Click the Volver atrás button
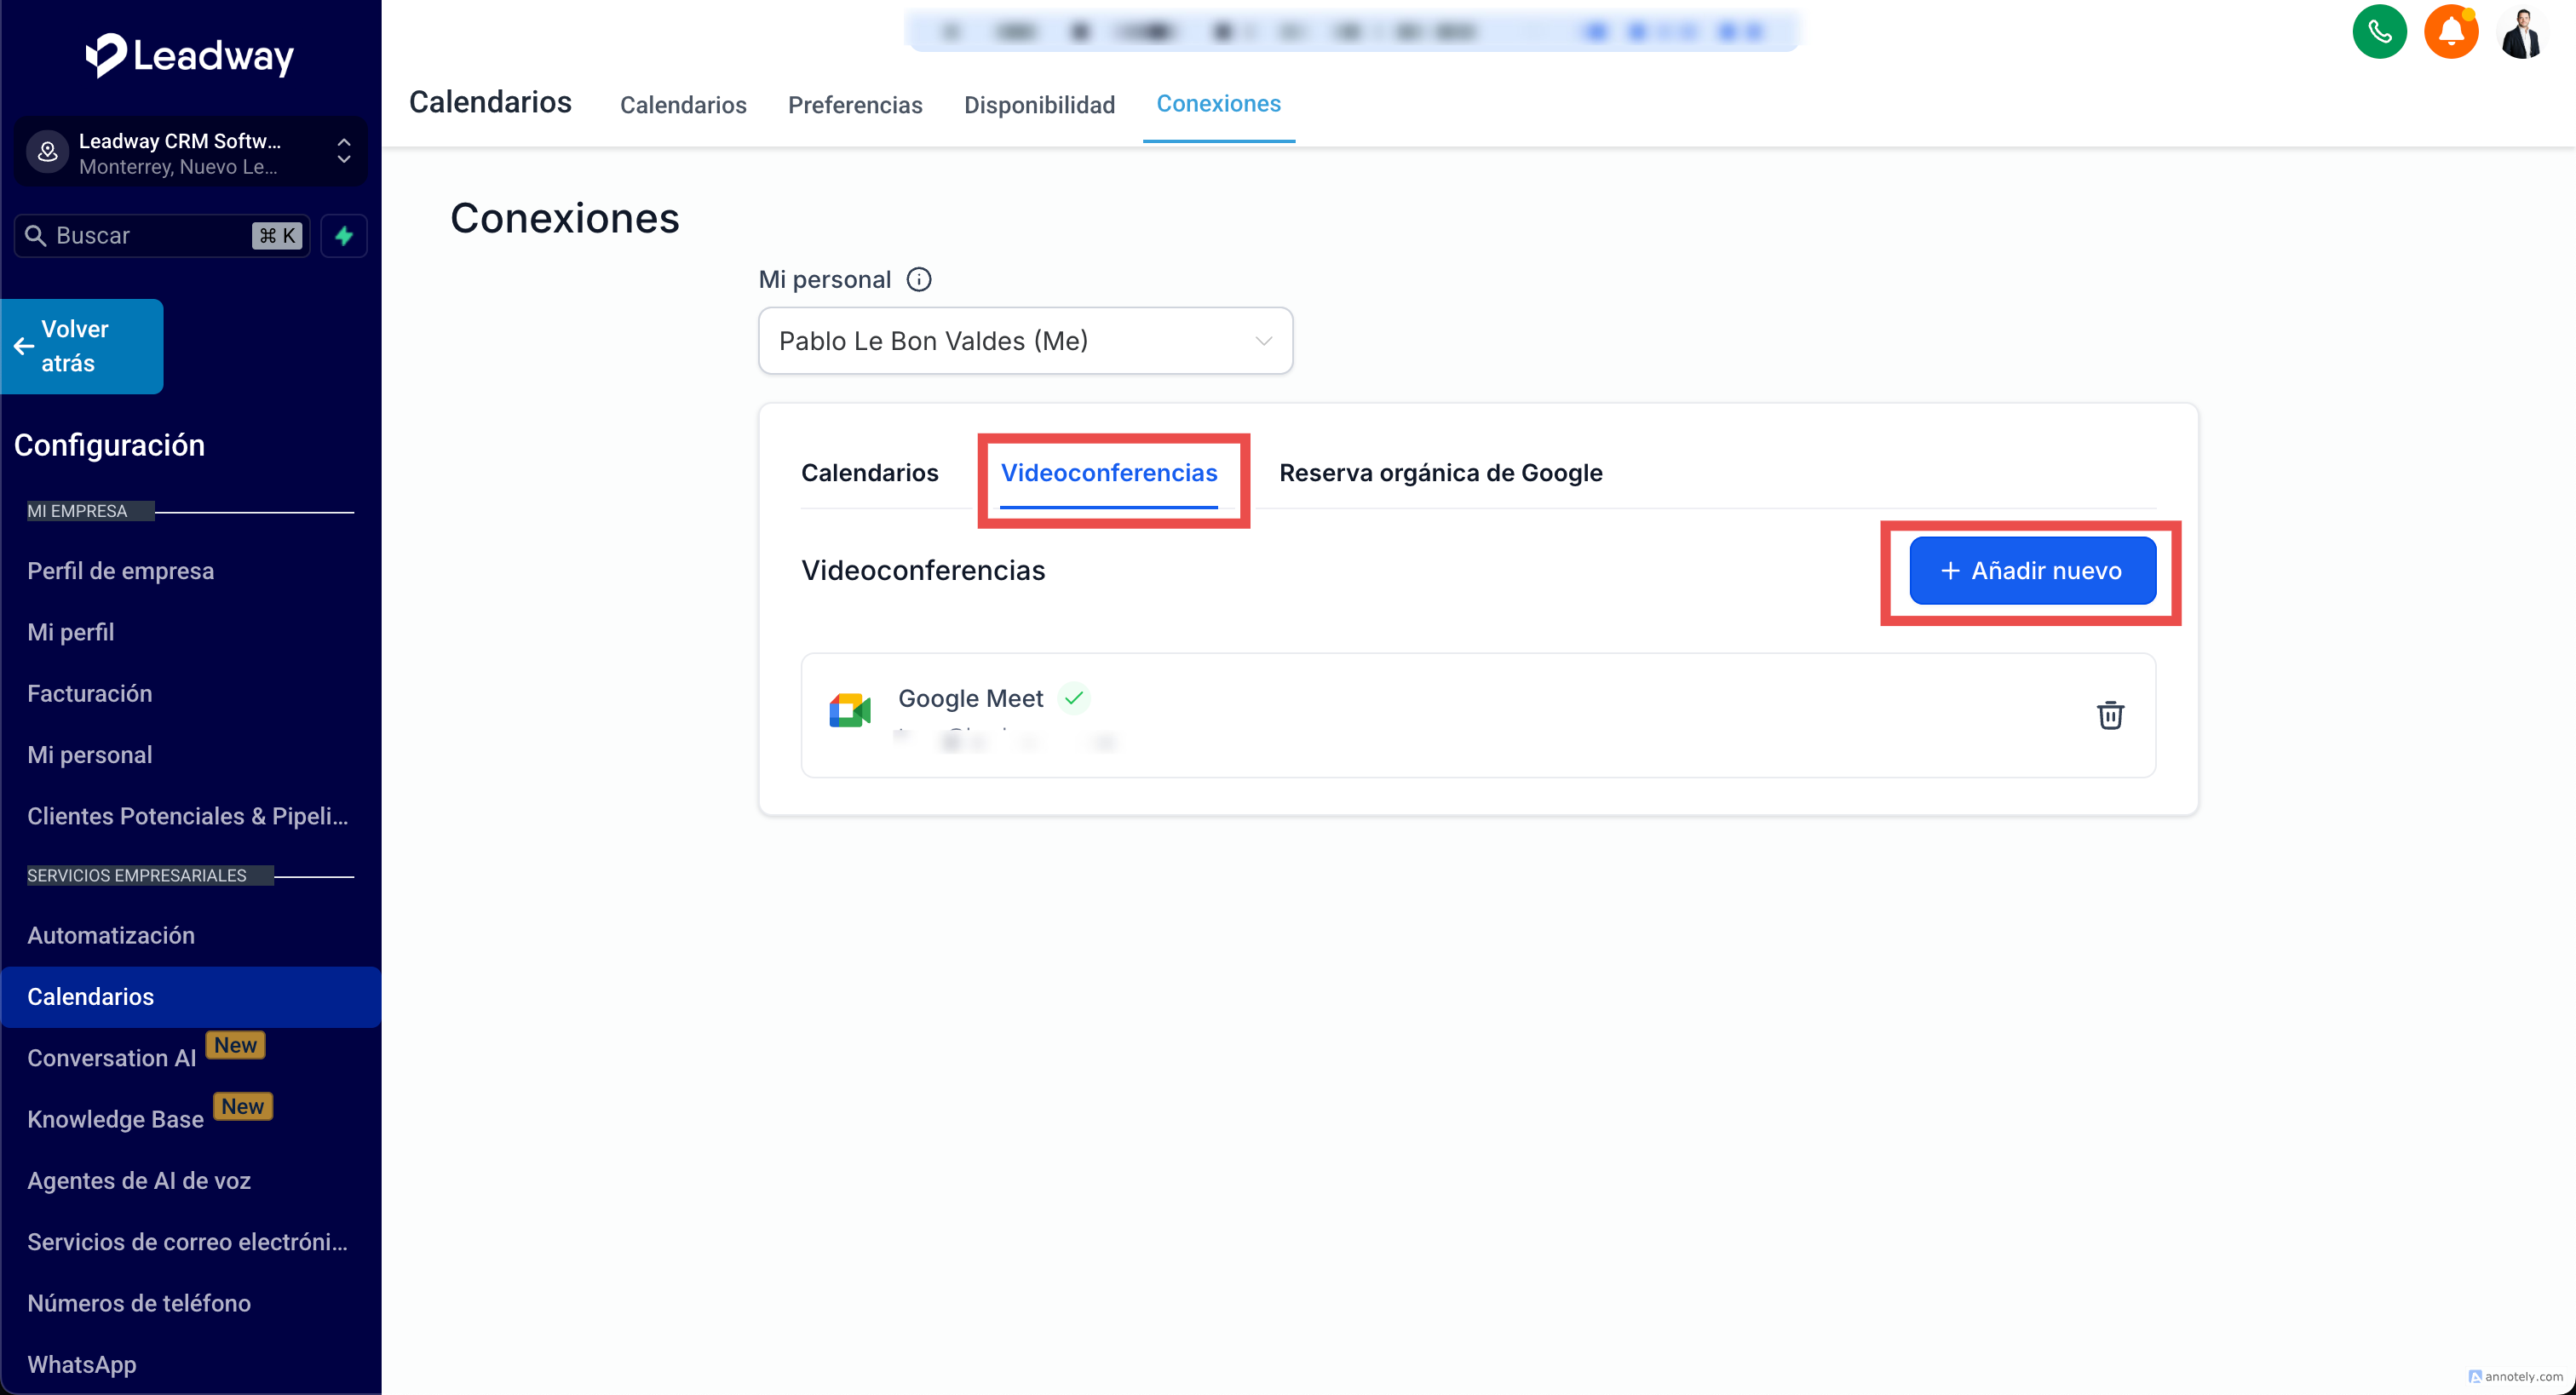 [x=82, y=346]
